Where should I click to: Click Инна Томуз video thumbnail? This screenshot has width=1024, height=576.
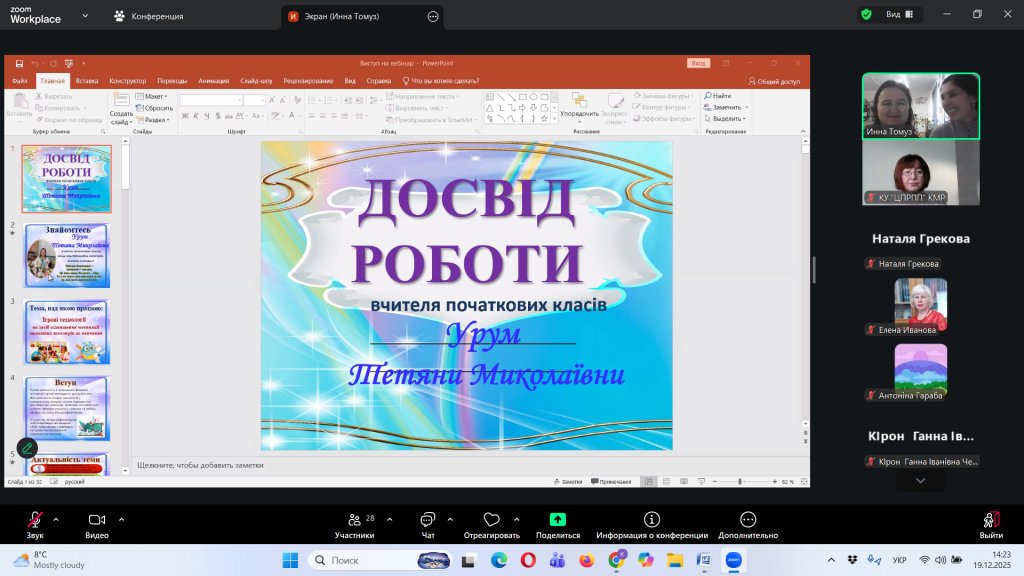coord(921,106)
